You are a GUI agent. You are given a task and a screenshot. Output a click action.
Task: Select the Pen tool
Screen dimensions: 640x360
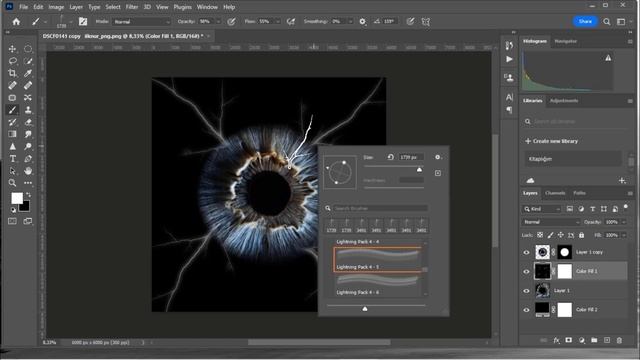pos(28,159)
